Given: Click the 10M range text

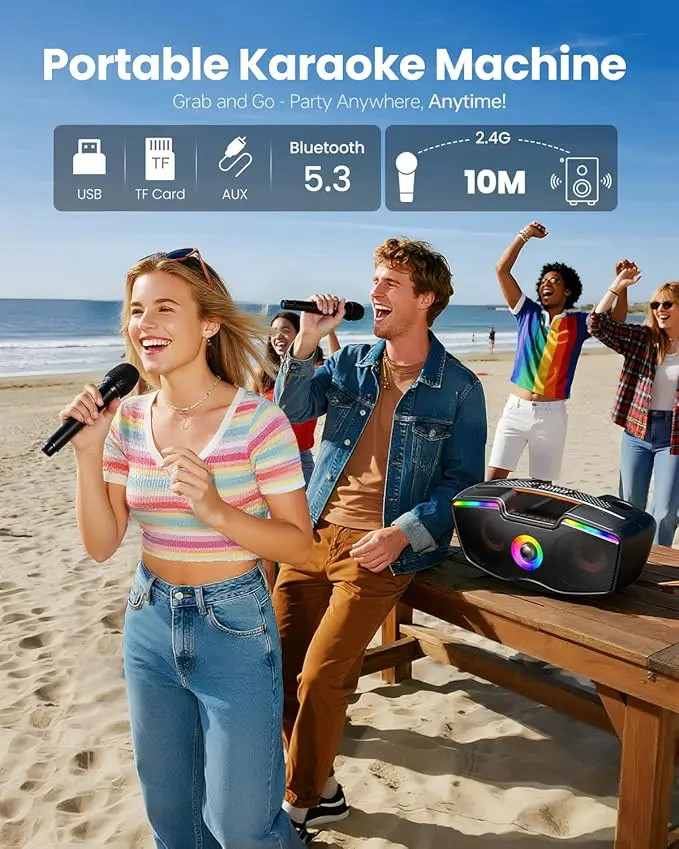Looking at the screenshot, I should (x=495, y=182).
